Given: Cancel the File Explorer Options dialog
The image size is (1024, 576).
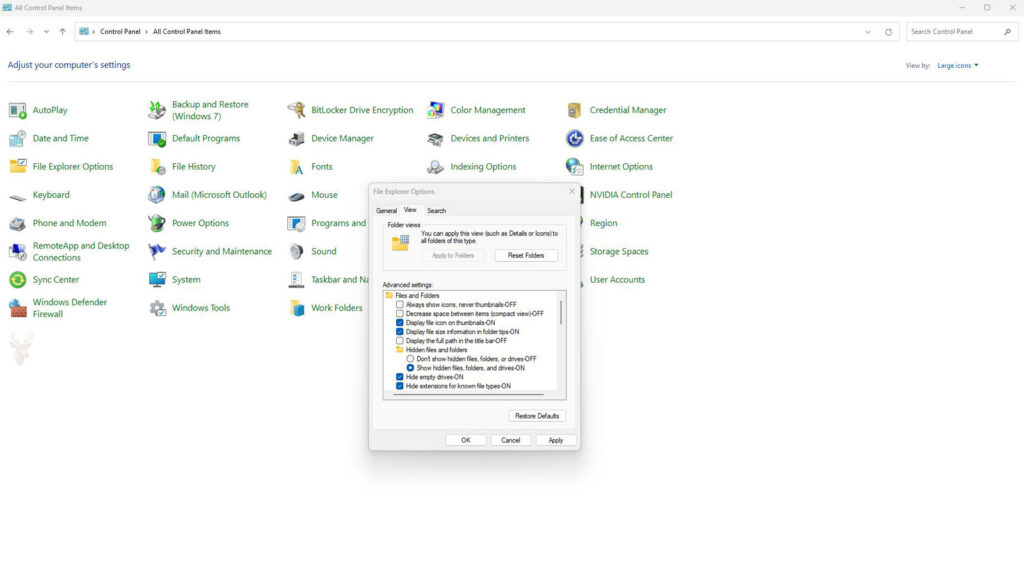Looking at the screenshot, I should tap(511, 440).
